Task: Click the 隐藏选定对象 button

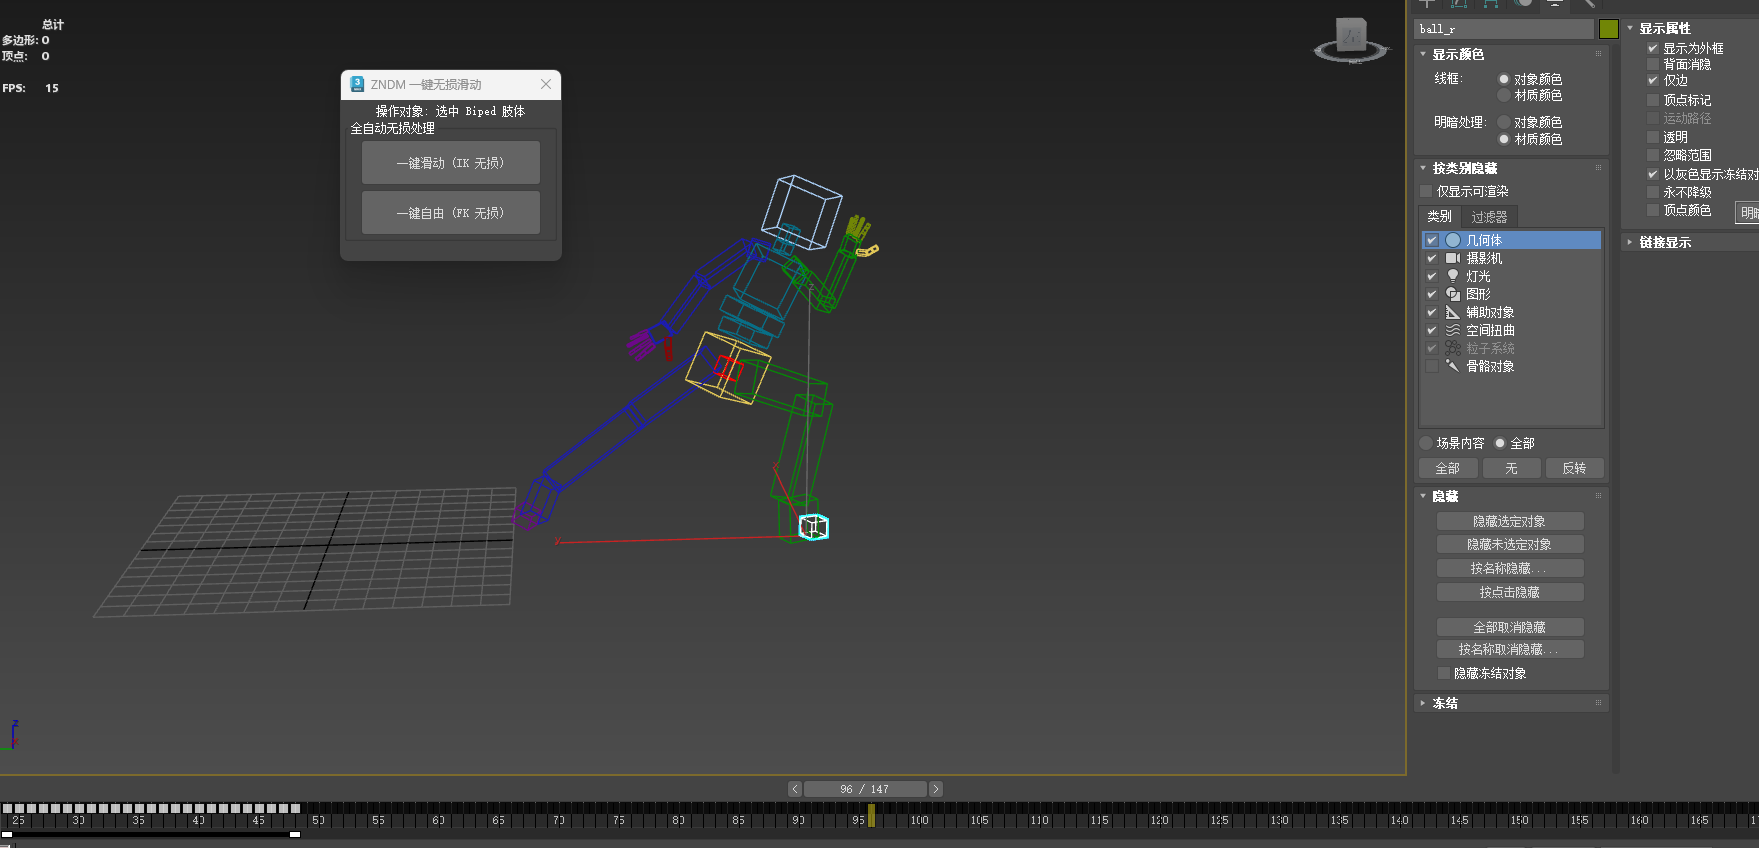Action: point(1509,521)
